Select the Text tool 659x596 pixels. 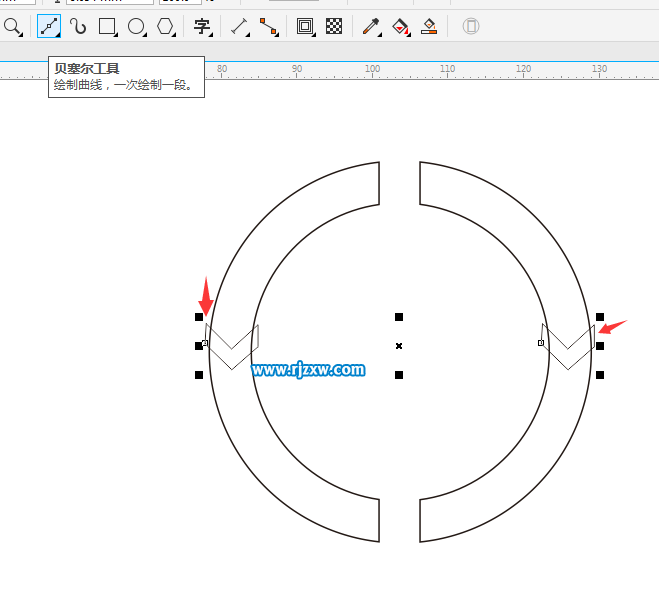point(202,27)
